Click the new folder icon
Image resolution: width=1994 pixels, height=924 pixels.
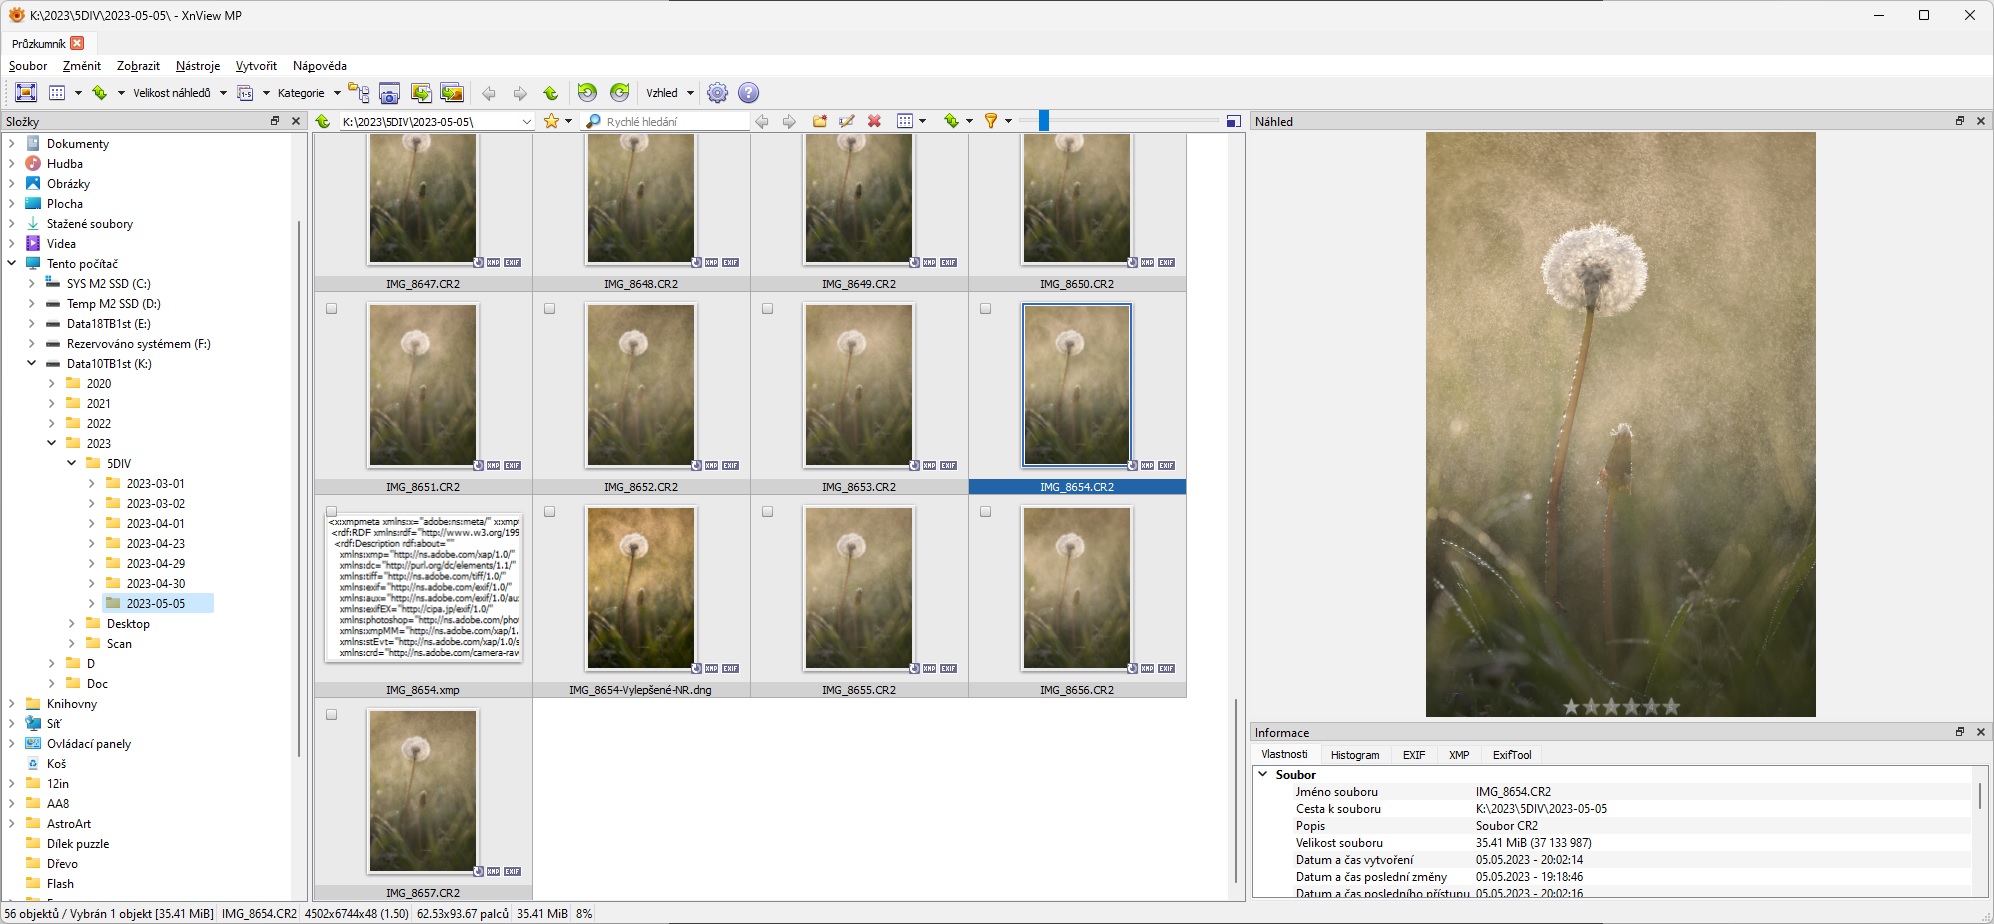point(820,121)
